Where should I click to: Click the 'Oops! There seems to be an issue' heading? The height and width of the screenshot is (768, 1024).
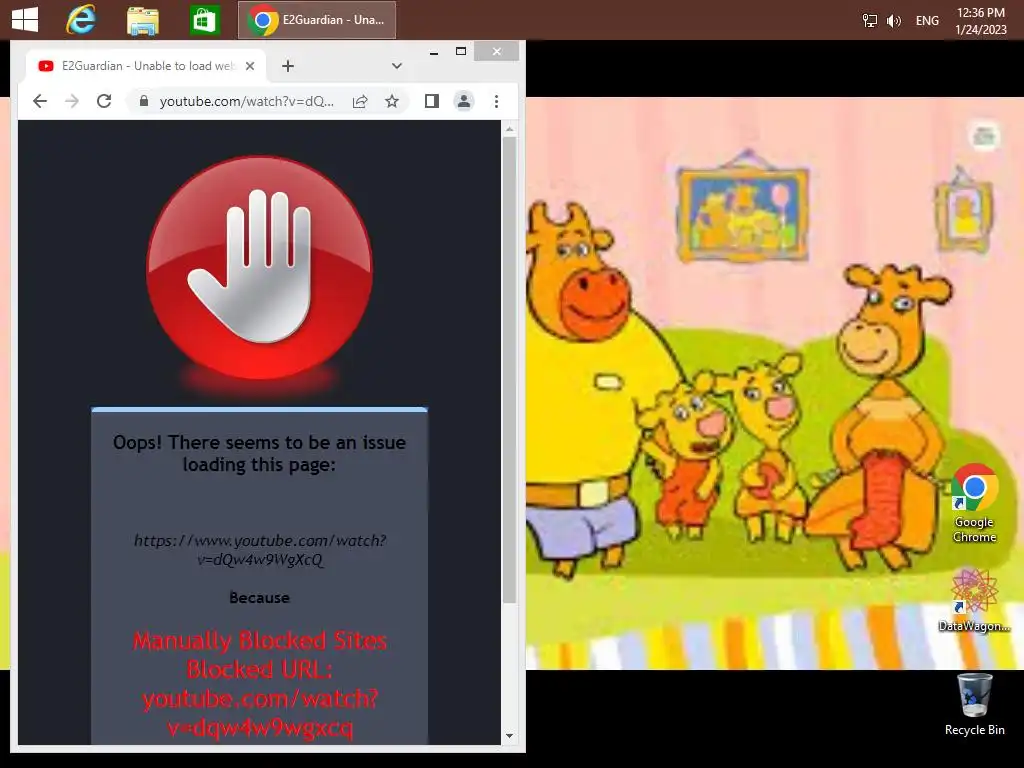click(259, 453)
